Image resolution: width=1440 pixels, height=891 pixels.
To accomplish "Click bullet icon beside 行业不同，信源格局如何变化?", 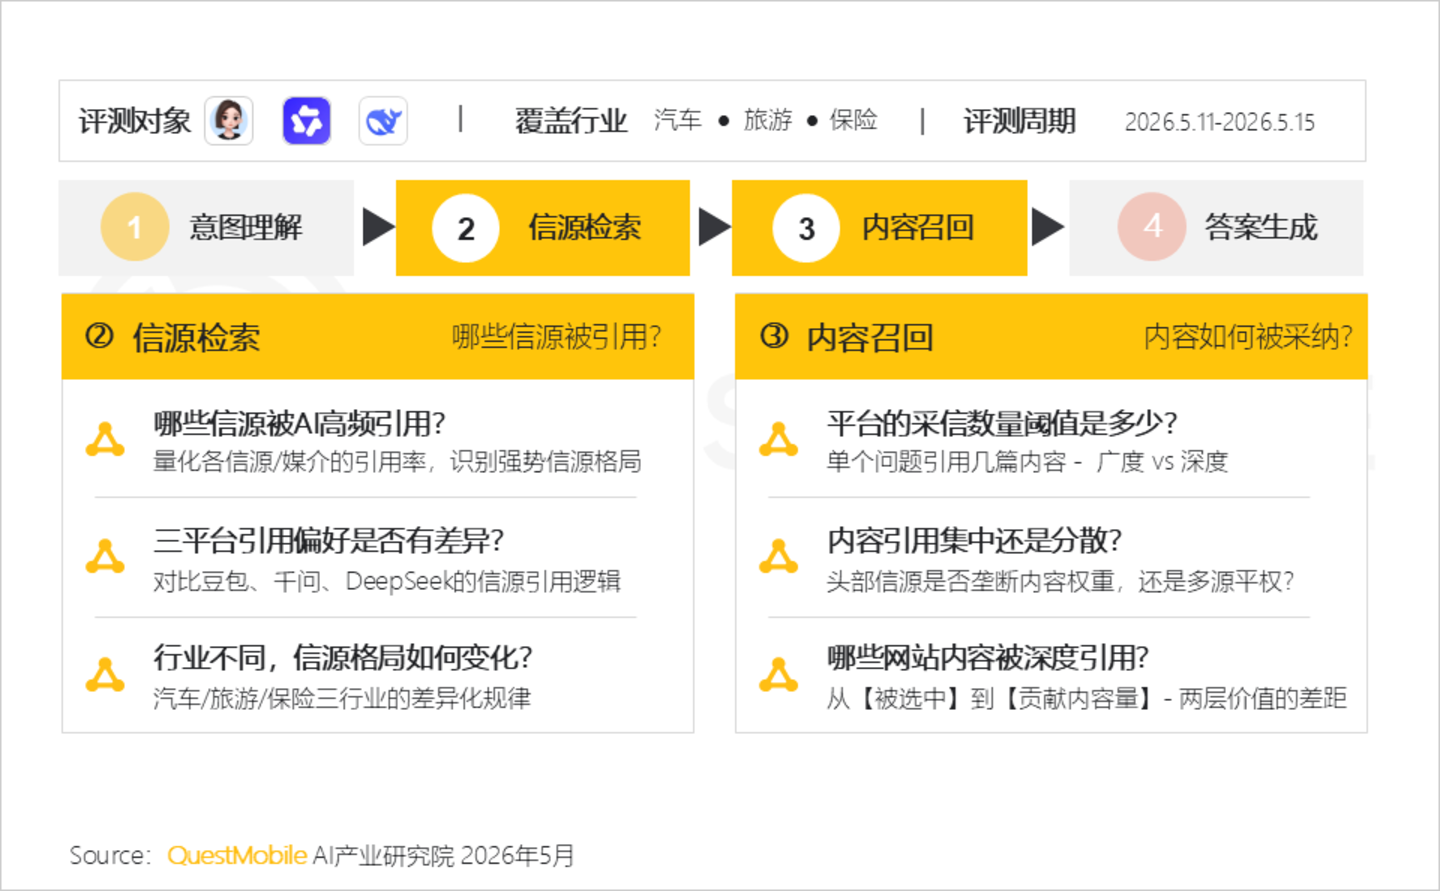I will (105, 675).
